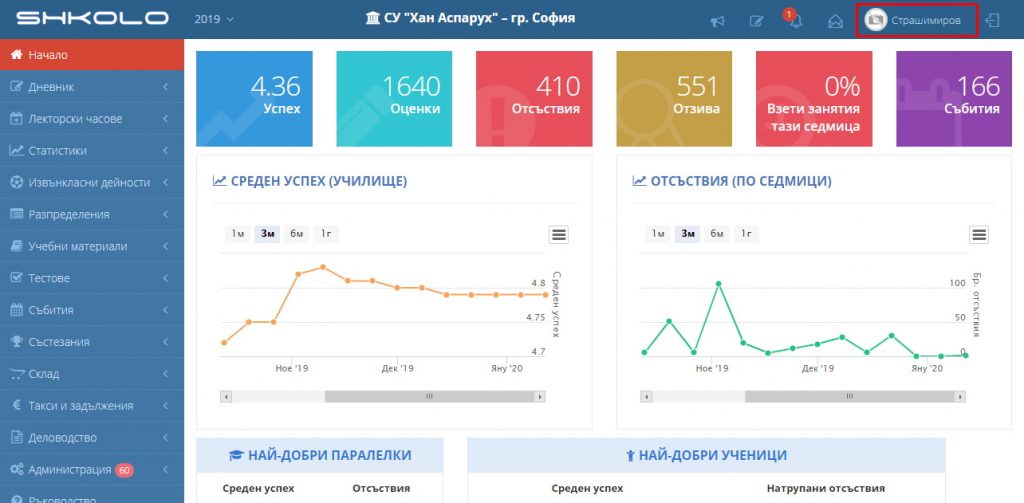Click Среден успех chart navigator scrollbar handle

point(429,397)
